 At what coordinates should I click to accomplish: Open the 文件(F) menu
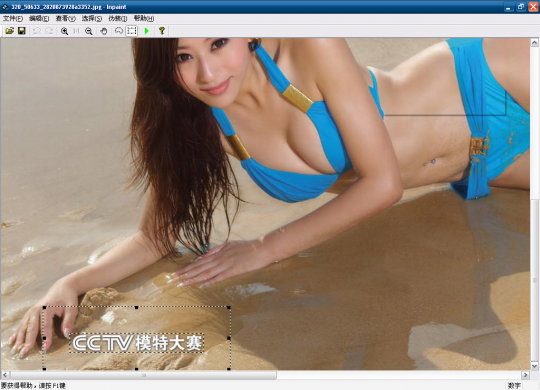[x=13, y=19]
